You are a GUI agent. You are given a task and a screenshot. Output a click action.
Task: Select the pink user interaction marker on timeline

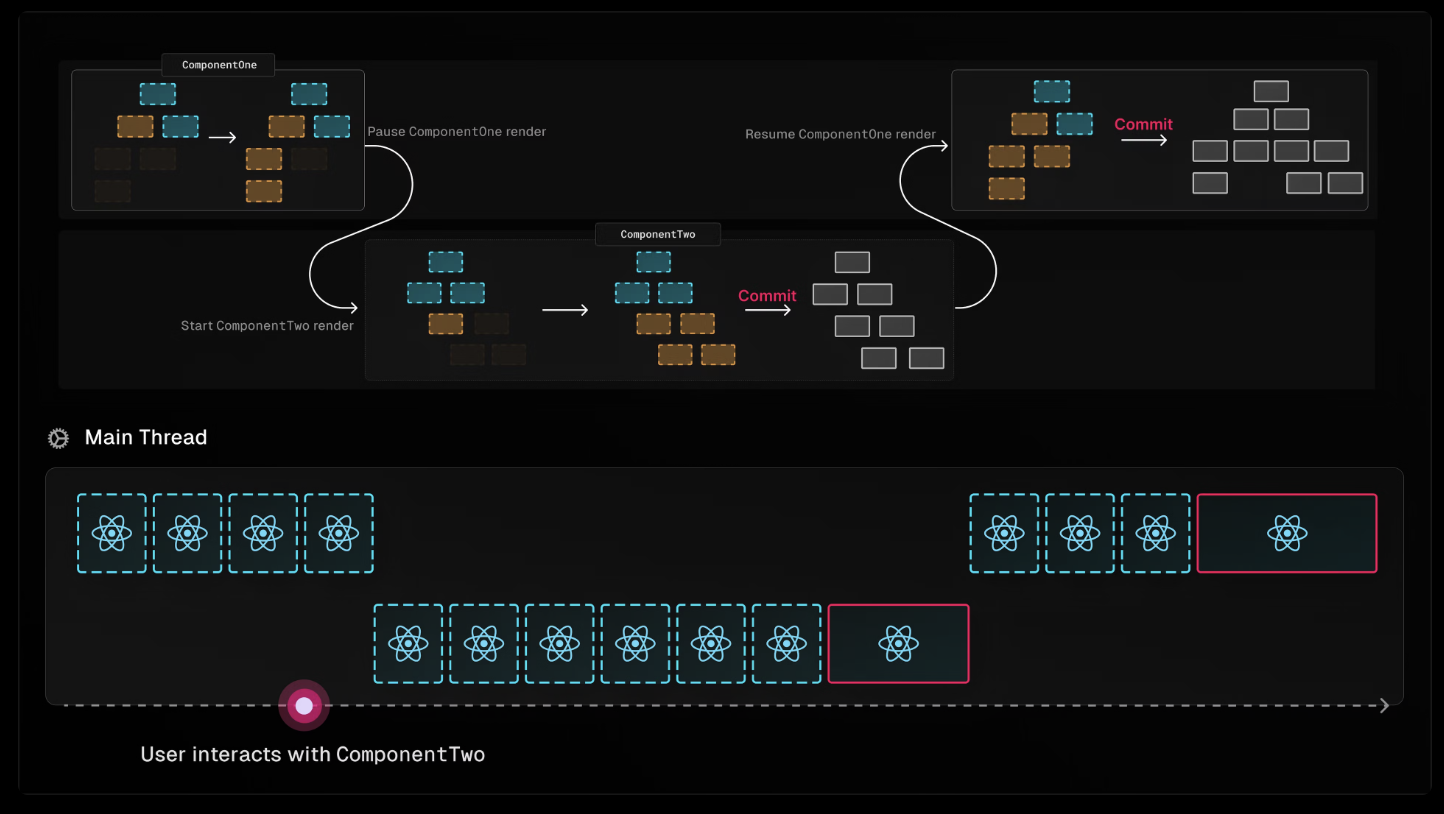click(x=304, y=706)
